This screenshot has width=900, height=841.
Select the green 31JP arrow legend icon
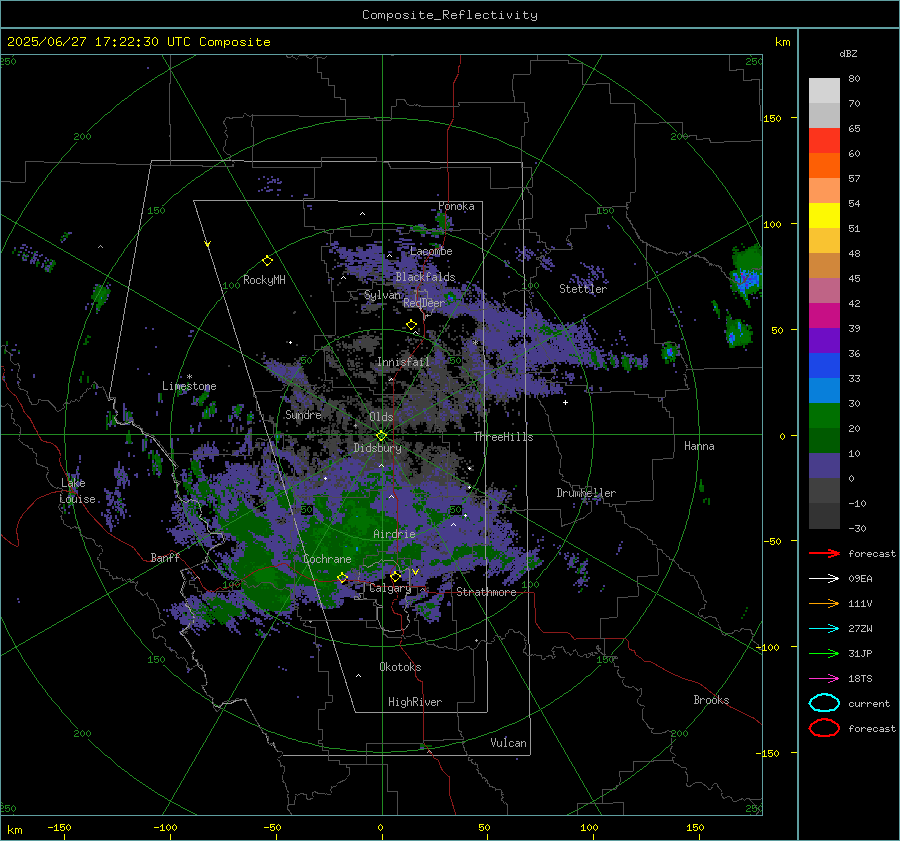click(824, 653)
